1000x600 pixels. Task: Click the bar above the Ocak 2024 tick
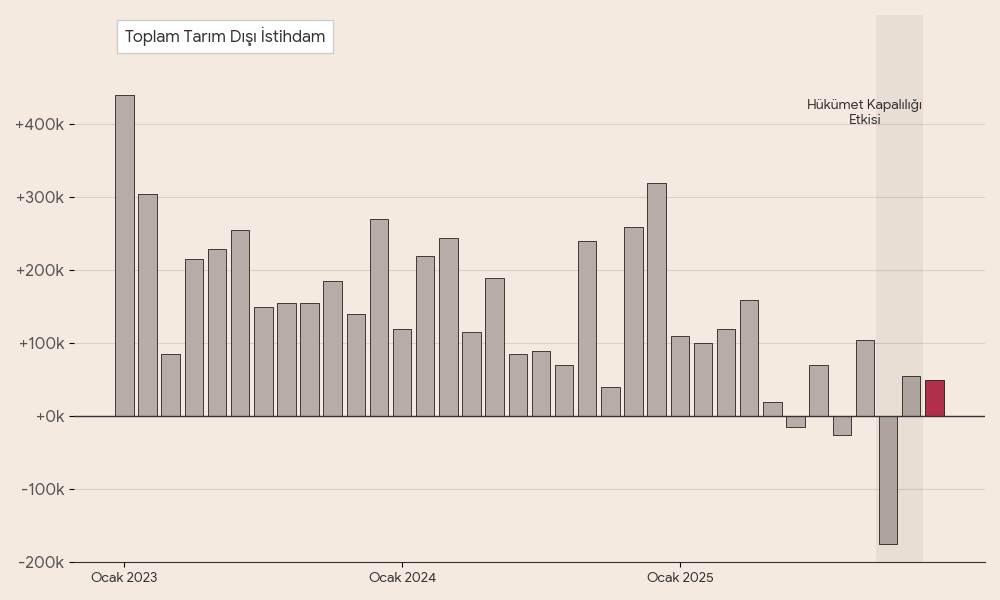[x=402, y=372]
